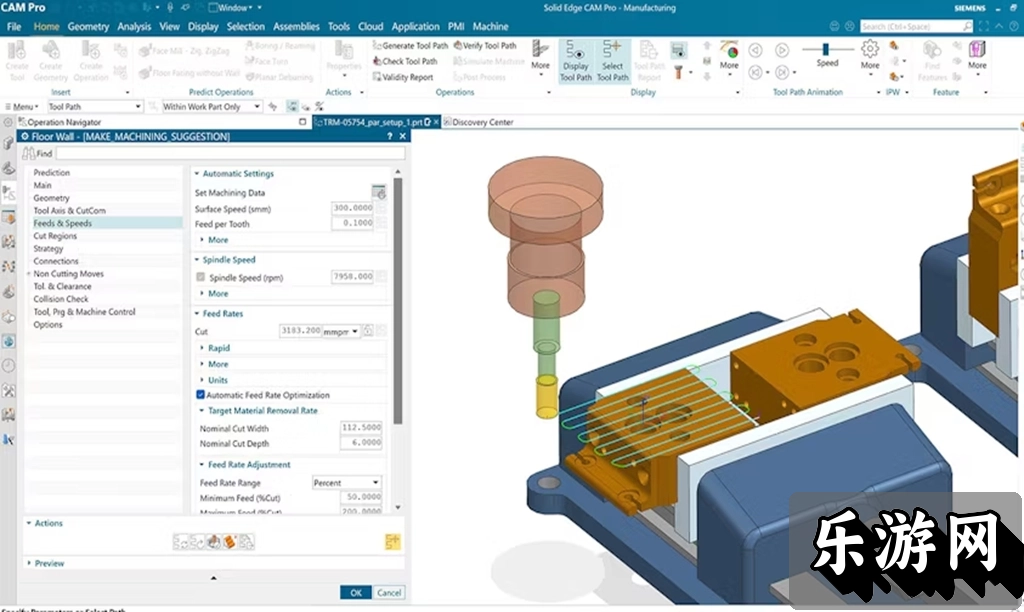Image resolution: width=1024 pixels, height=612 pixels.
Task: Click the play forward animation button
Action: [782, 50]
